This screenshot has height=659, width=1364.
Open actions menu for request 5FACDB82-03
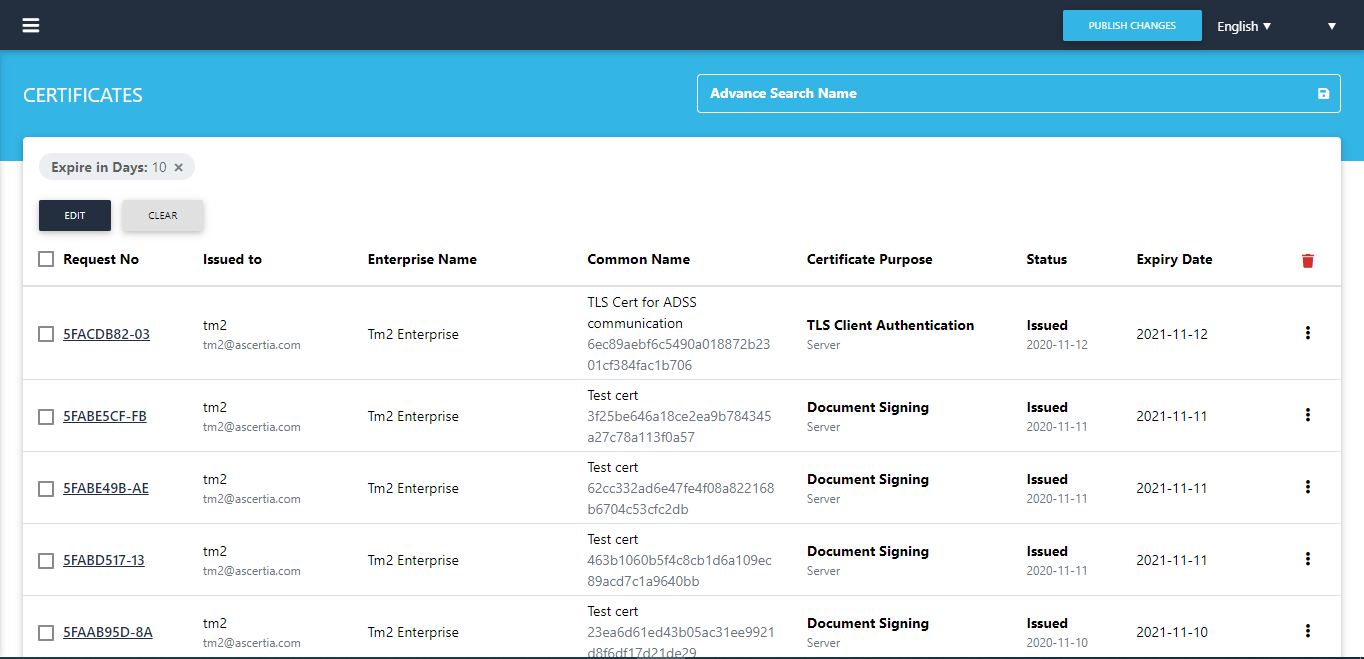pyautogui.click(x=1307, y=333)
